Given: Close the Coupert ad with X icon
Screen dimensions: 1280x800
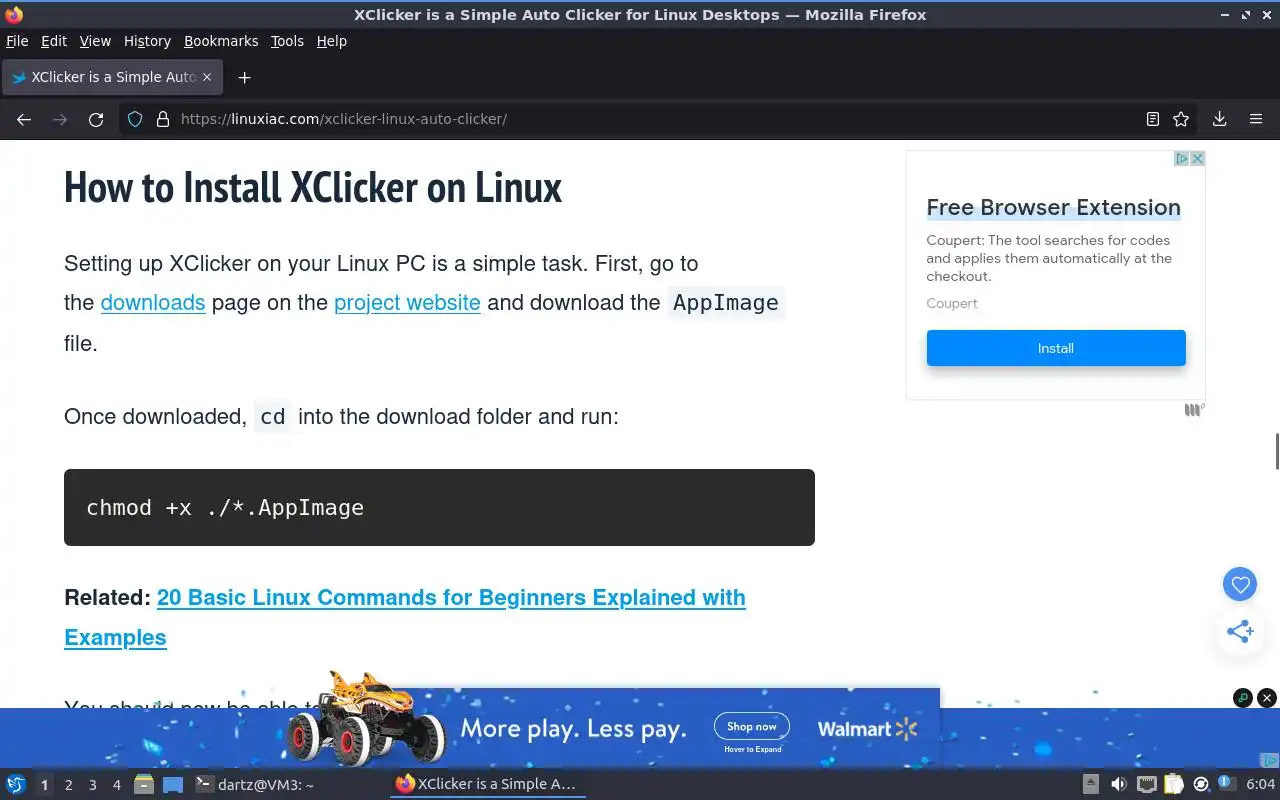Looking at the screenshot, I should coord(1197,159).
